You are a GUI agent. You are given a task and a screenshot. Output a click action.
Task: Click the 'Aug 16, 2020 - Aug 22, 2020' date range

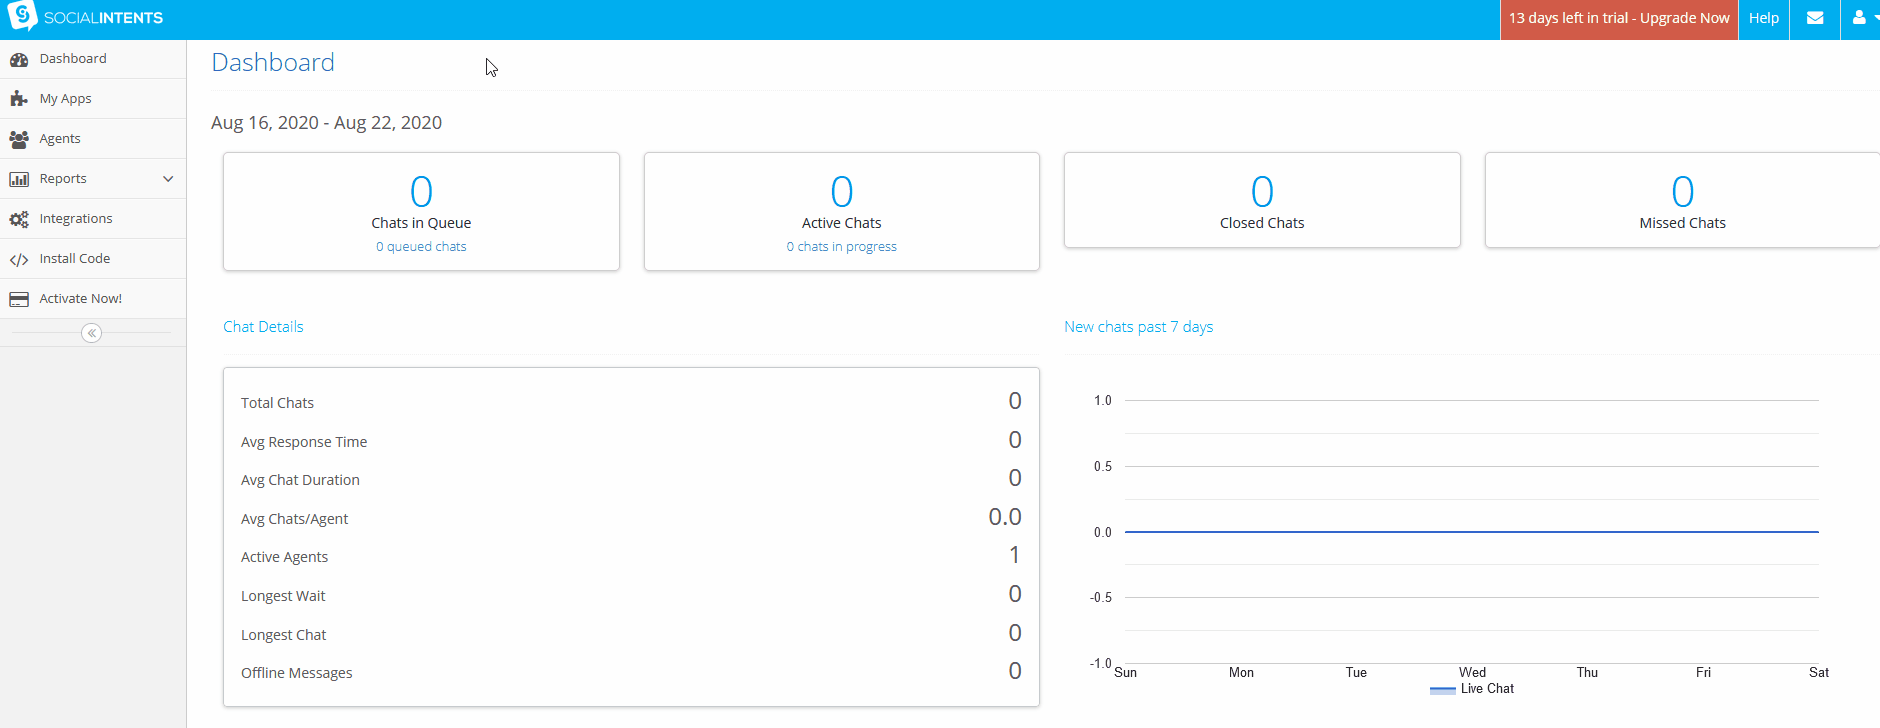click(x=326, y=123)
